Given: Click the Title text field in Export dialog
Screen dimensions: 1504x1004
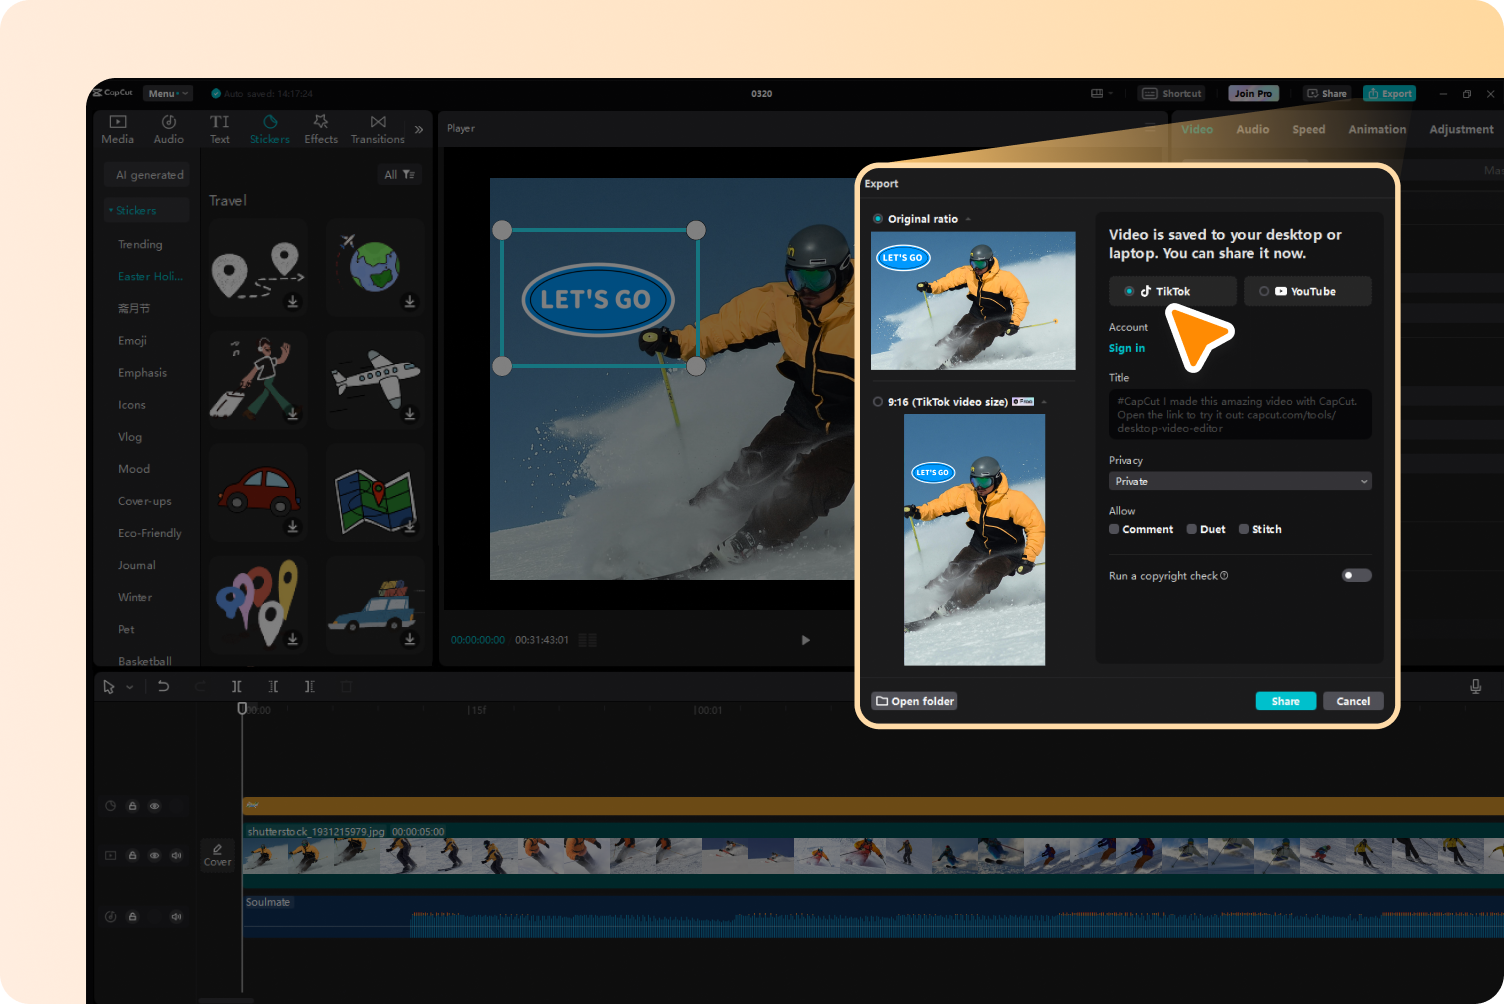Looking at the screenshot, I should (x=1240, y=414).
